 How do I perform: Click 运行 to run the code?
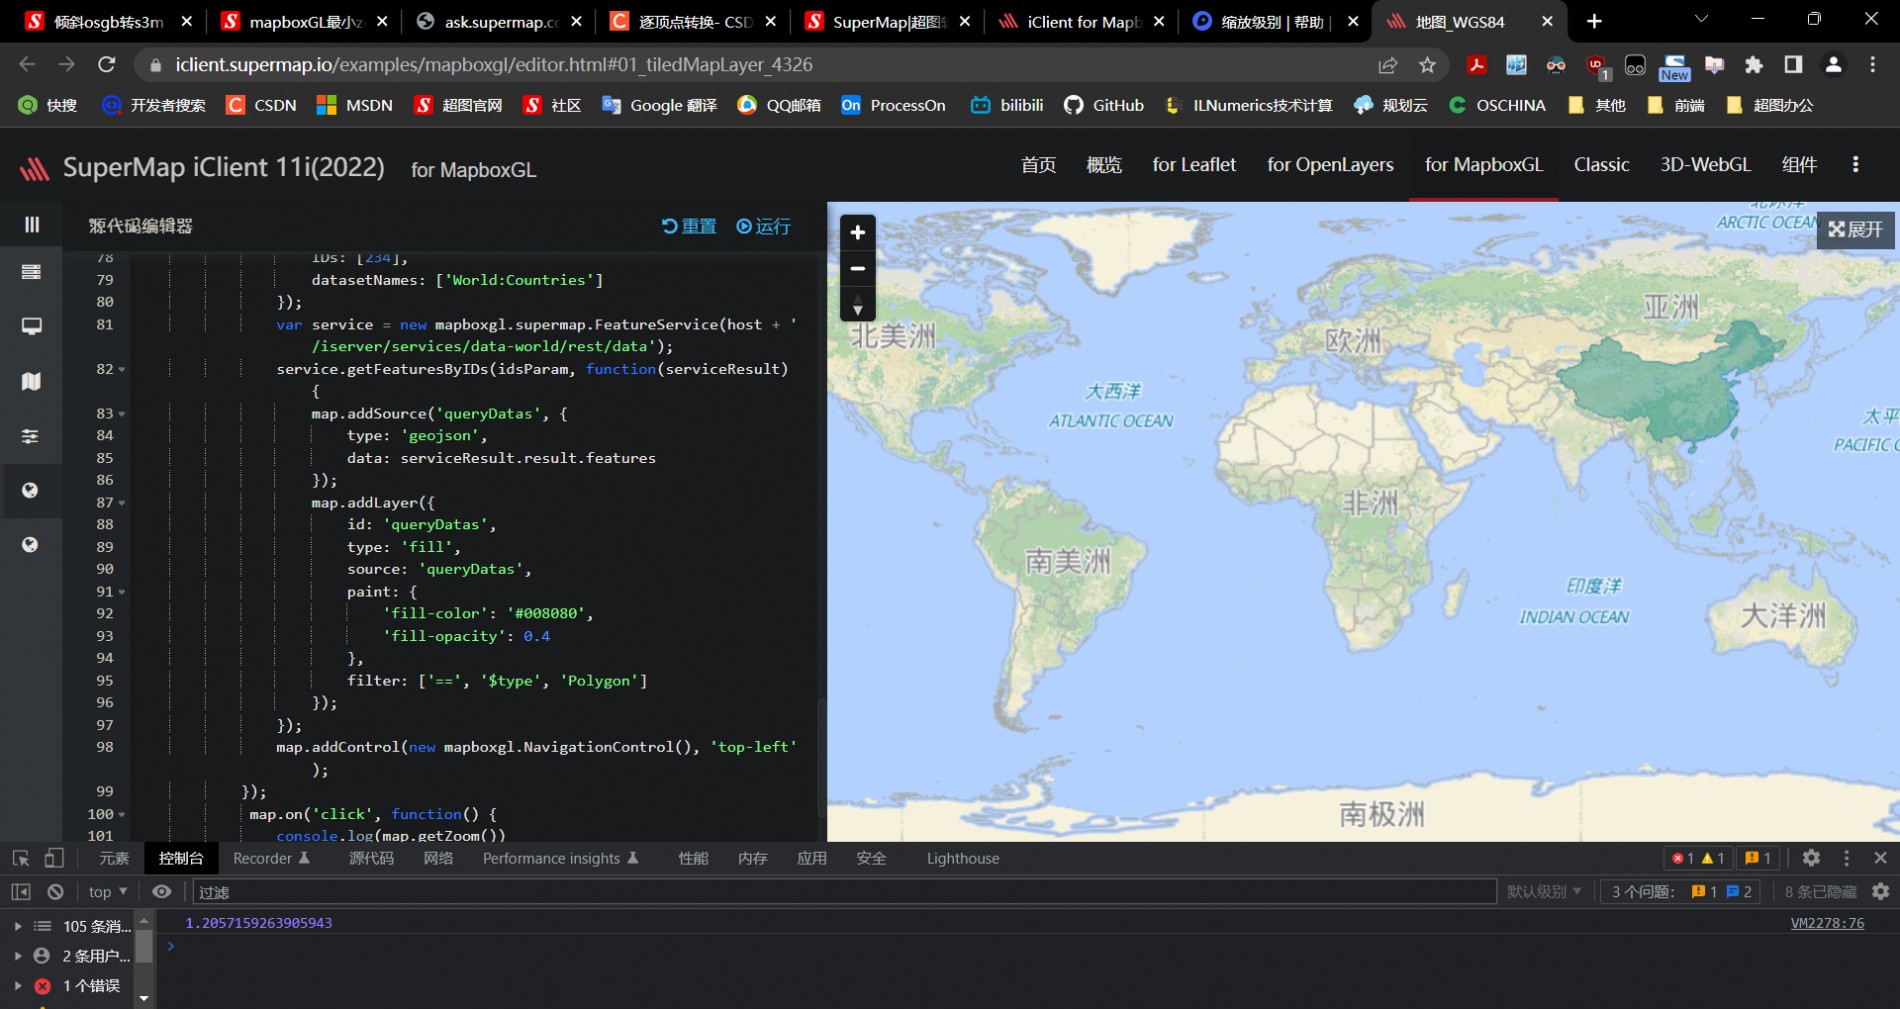[763, 226]
